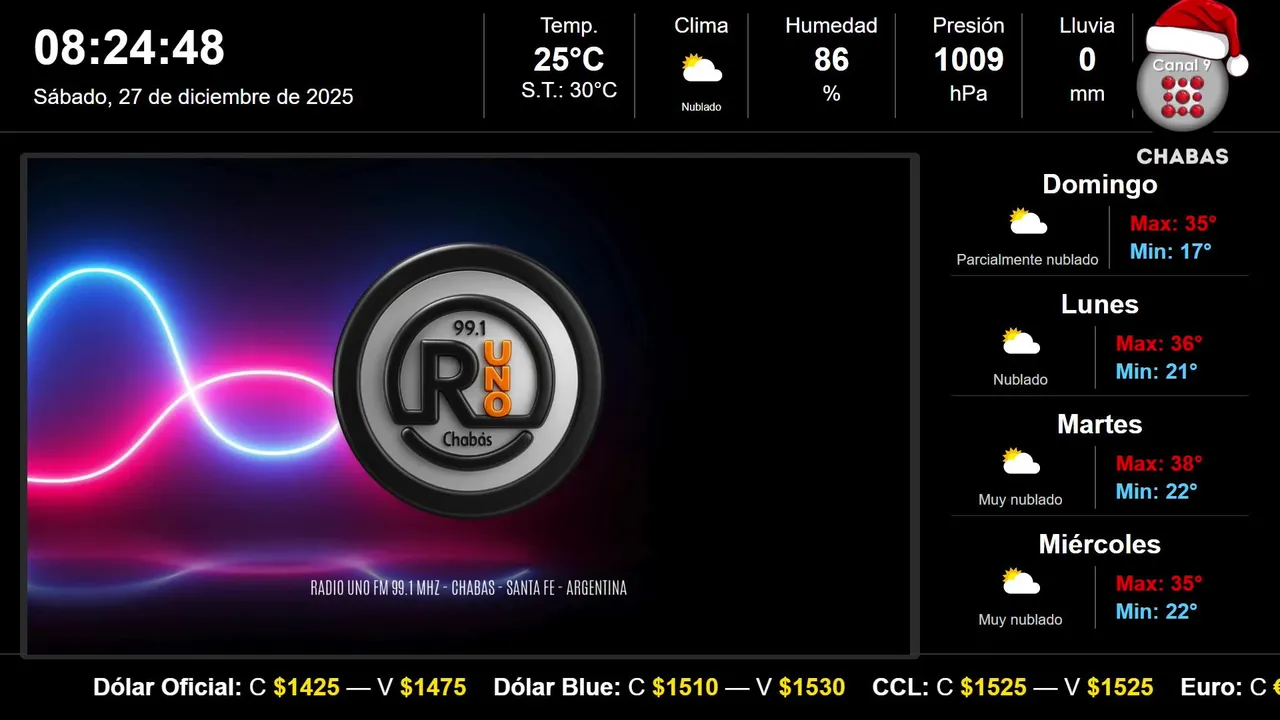Click Miércoles' Min: 22° value

click(1156, 611)
